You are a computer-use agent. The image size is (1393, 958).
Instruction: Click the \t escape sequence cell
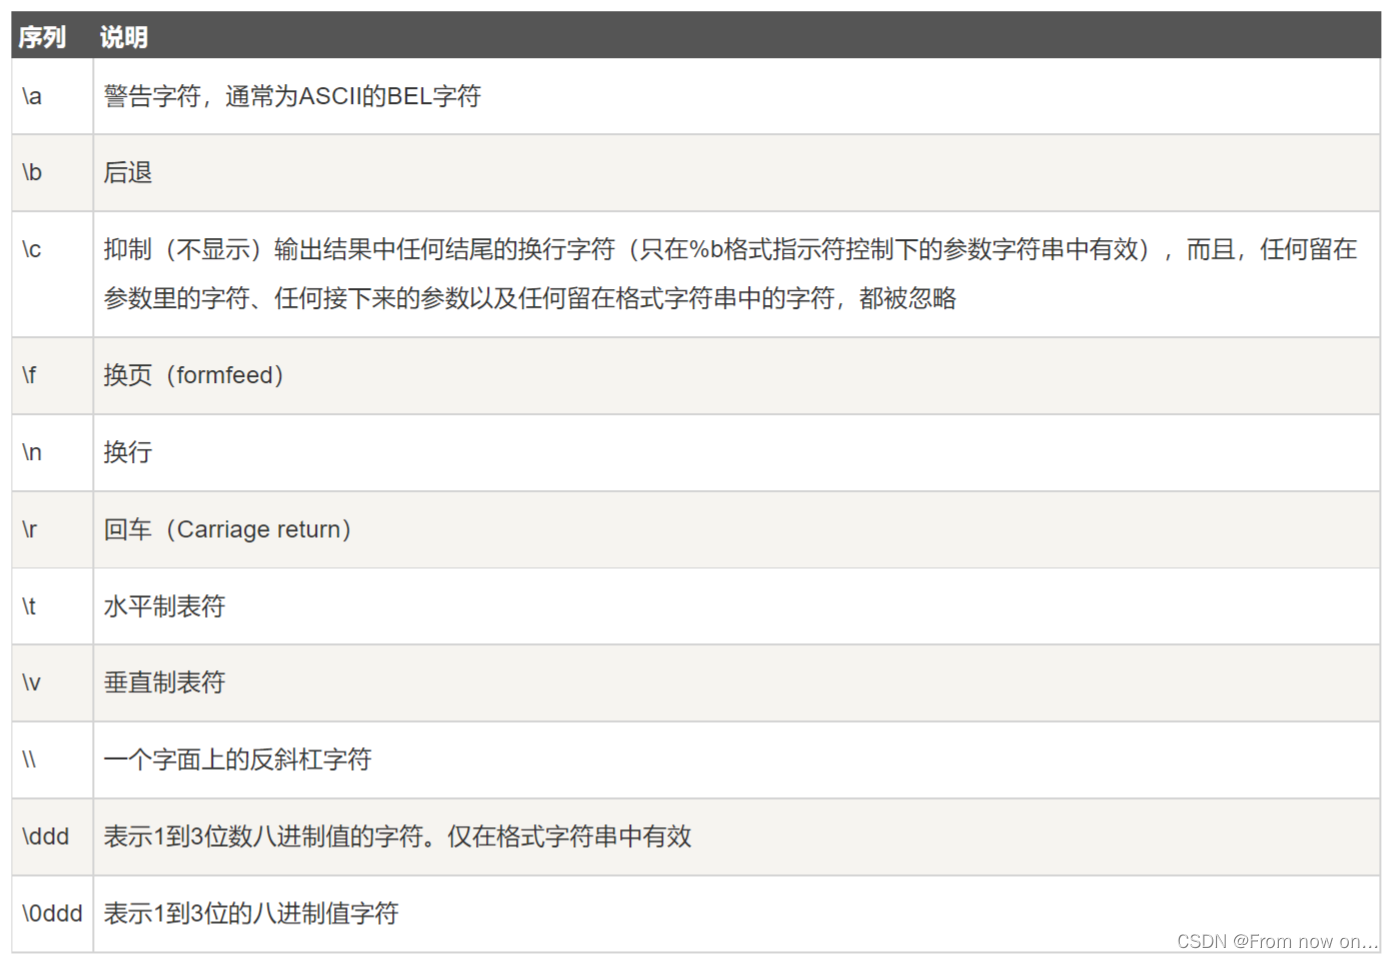point(29,606)
